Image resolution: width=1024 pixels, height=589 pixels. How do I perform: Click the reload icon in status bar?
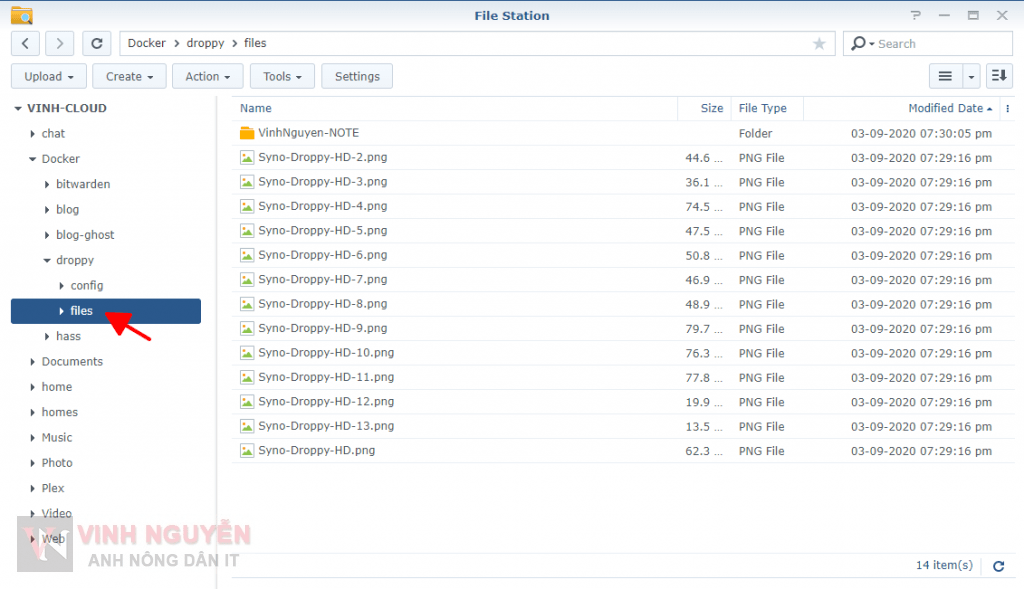(x=998, y=566)
